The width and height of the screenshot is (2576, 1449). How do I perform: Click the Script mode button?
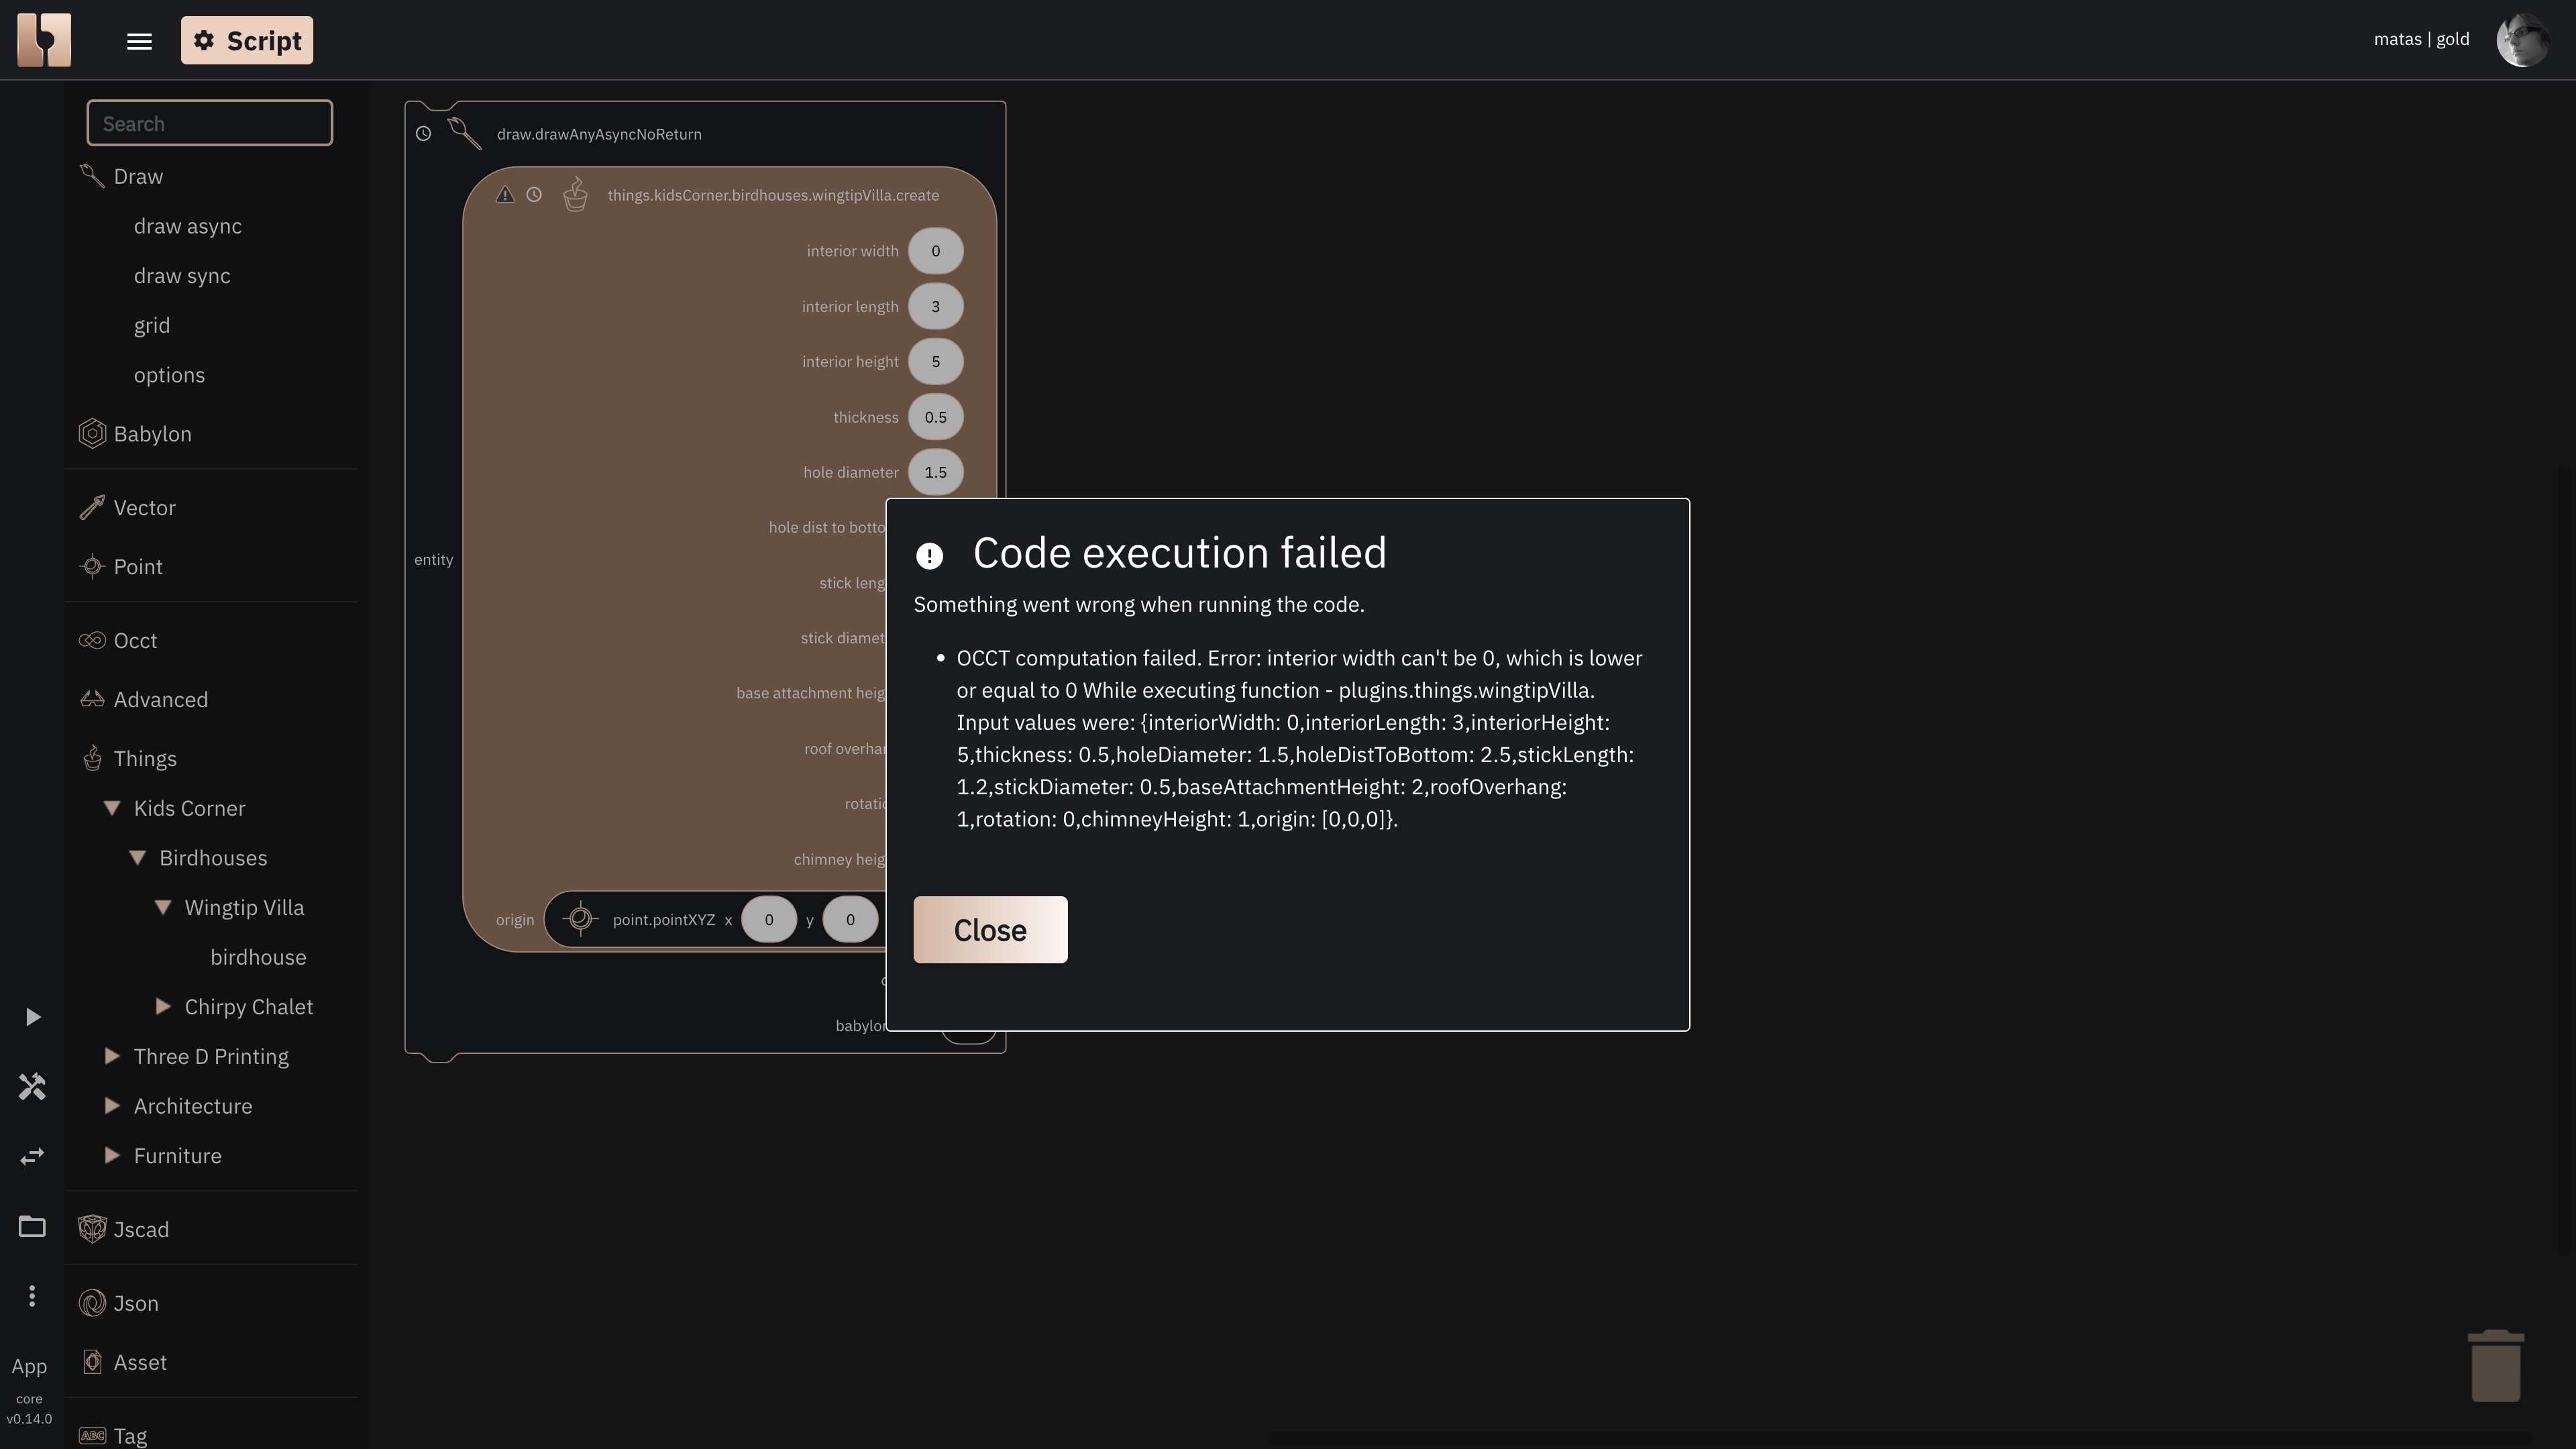click(x=247, y=40)
